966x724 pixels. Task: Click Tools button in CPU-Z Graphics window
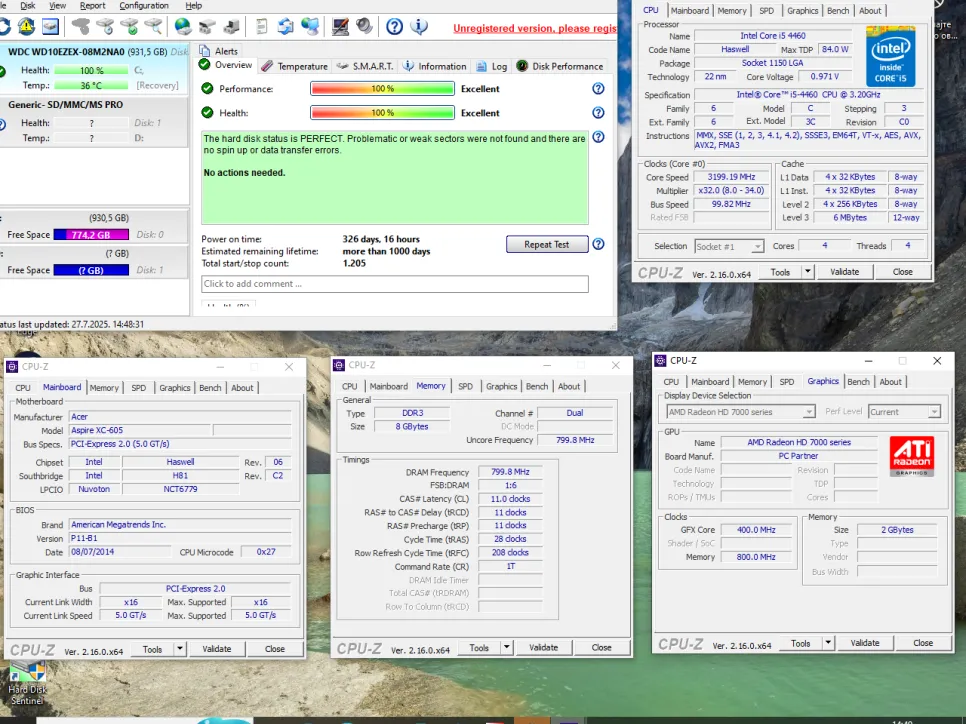(x=800, y=643)
